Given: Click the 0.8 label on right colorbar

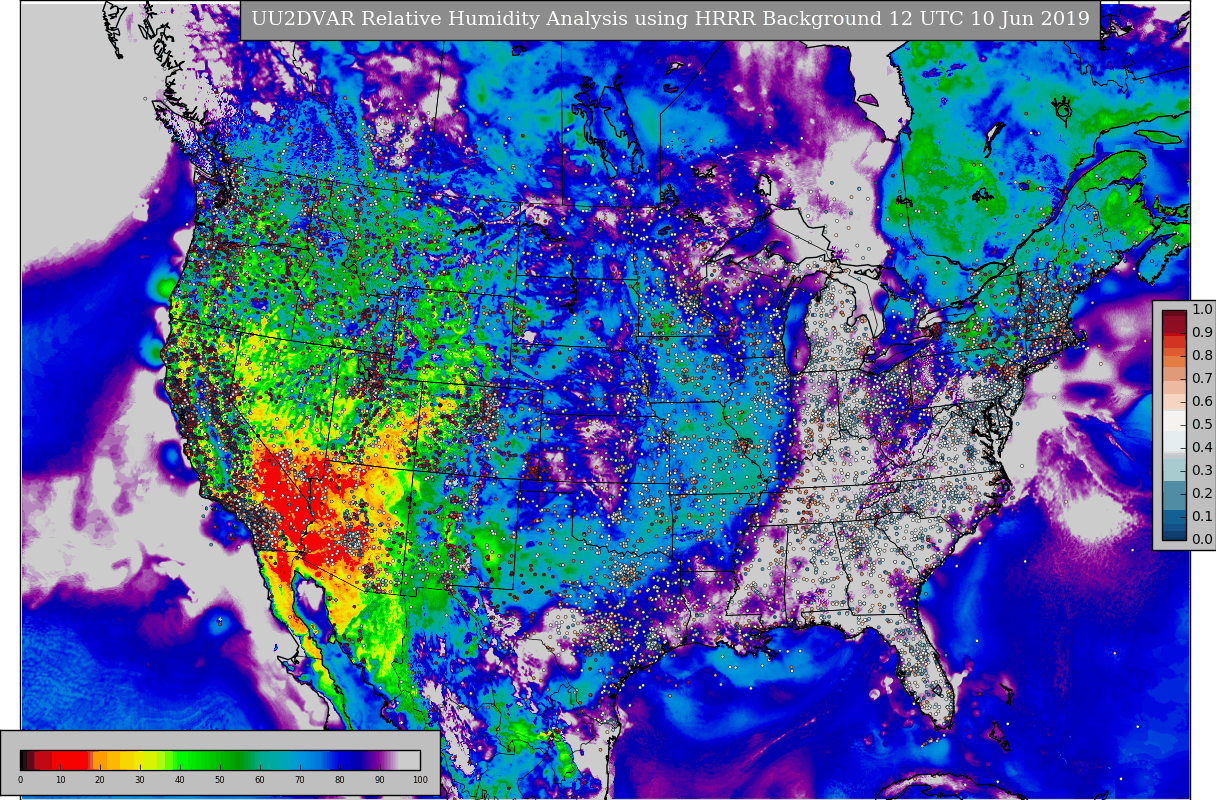Looking at the screenshot, I should click(x=1202, y=356).
